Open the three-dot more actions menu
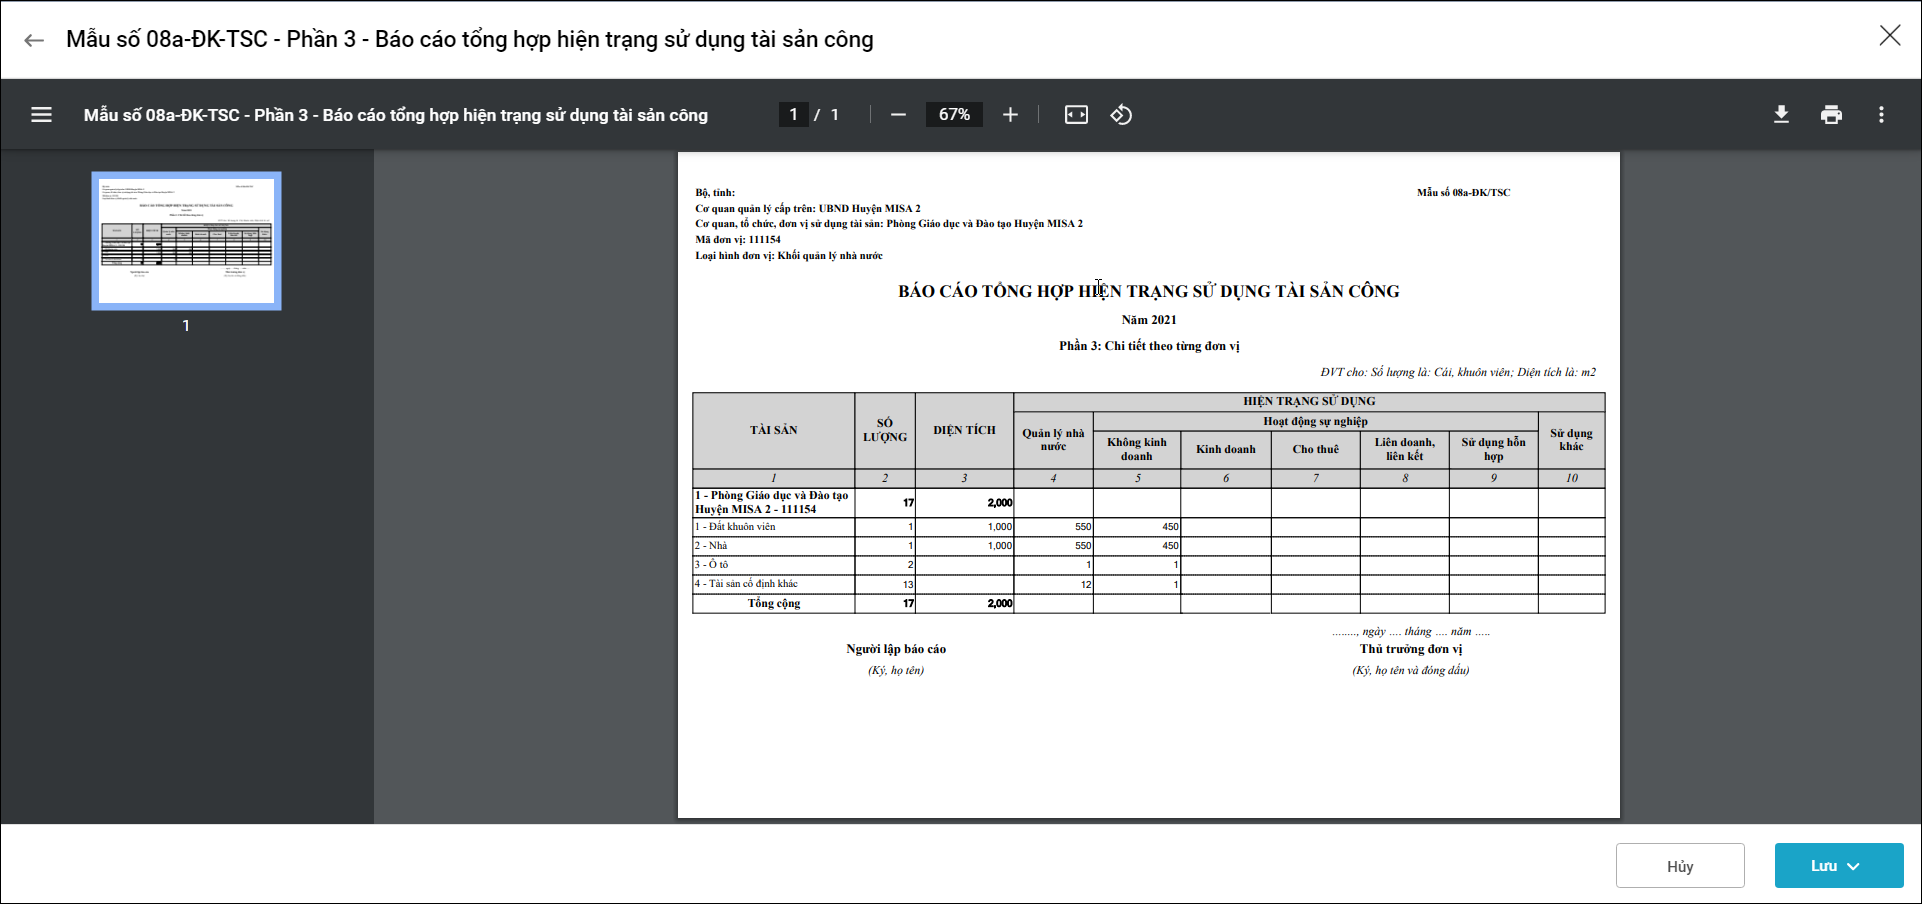The width and height of the screenshot is (1922, 904). pos(1881,115)
